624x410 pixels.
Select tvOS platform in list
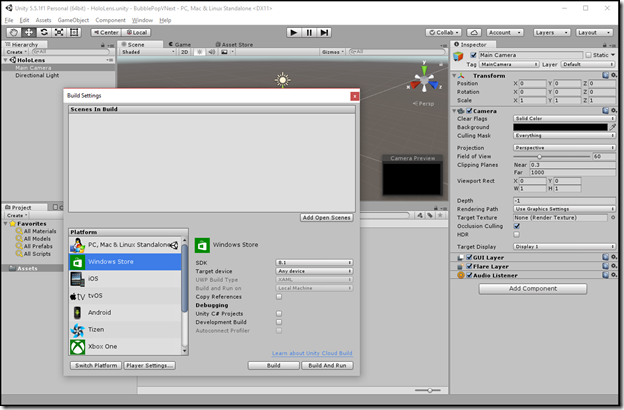(125, 296)
